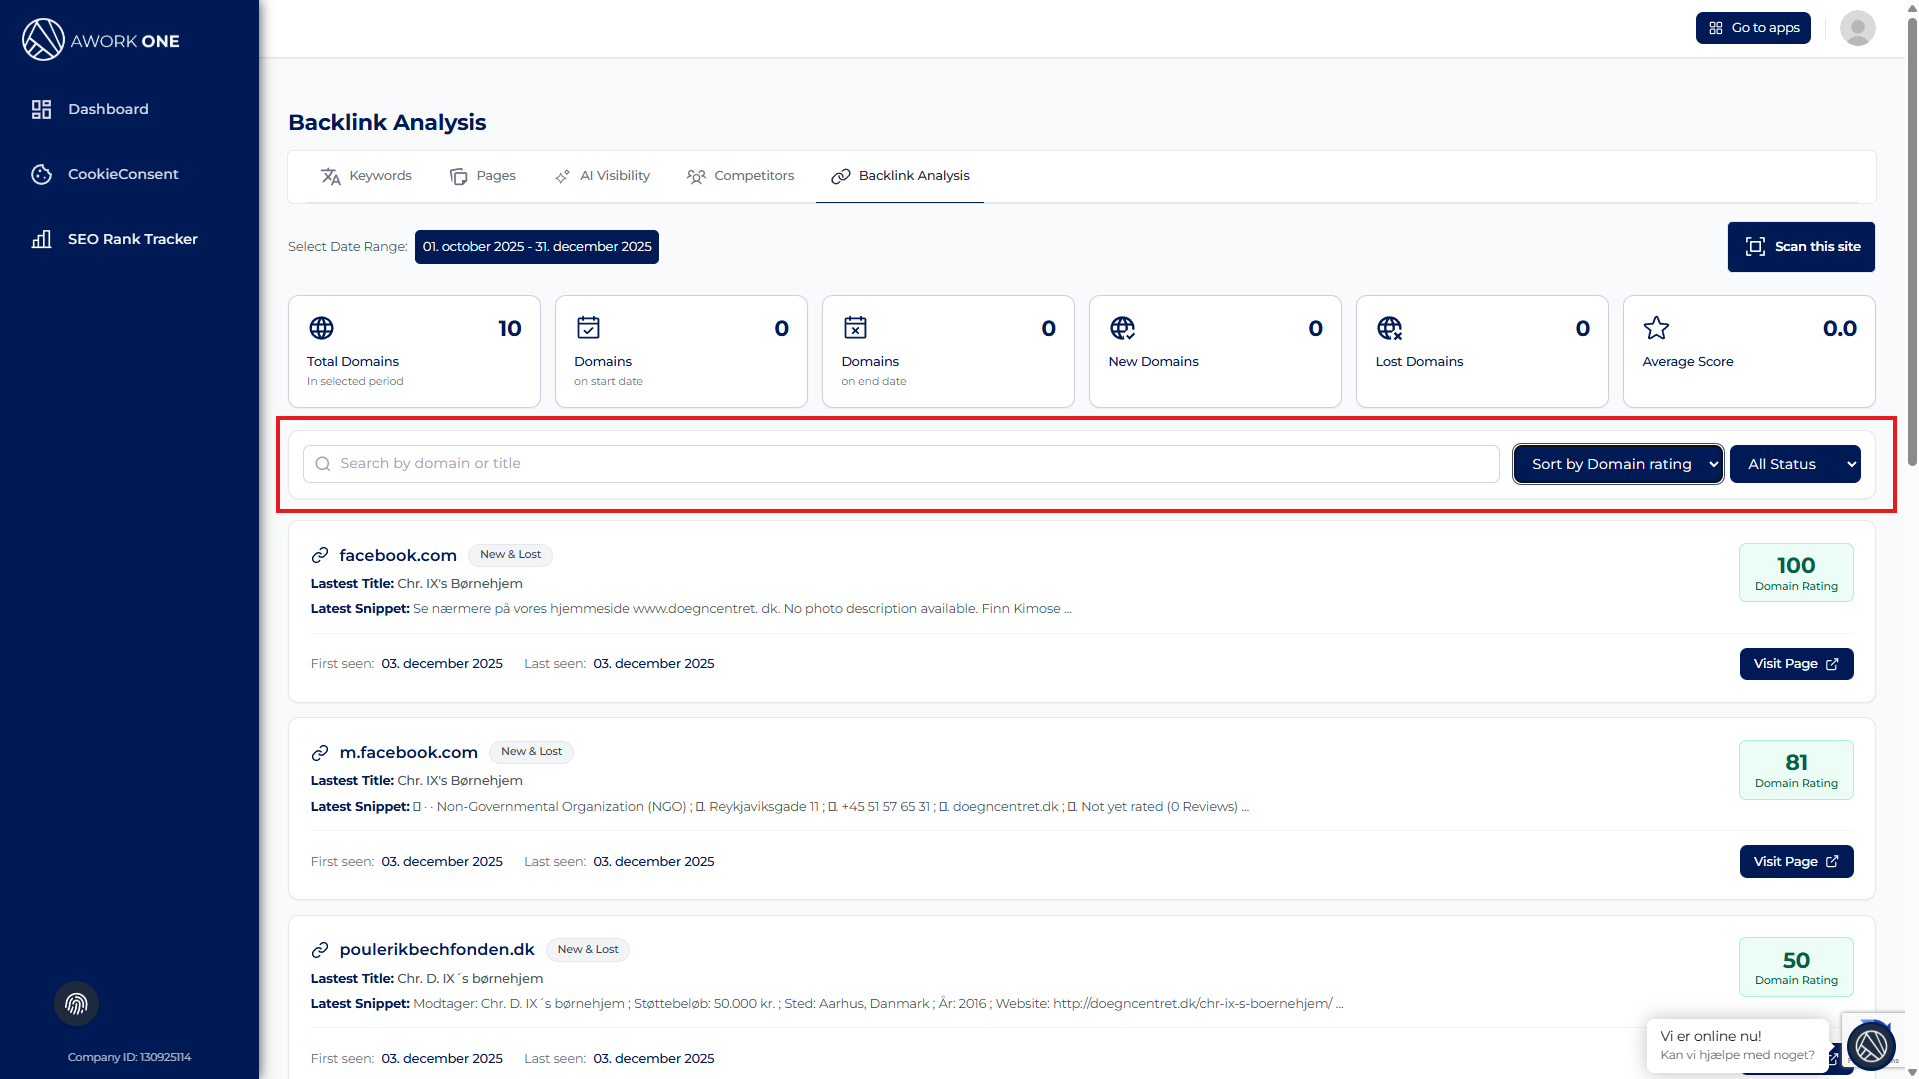Expand the All Status filter dropdown
Image resolution: width=1919 pixels, height=1079 pixels.
(x=1794, y=464)
